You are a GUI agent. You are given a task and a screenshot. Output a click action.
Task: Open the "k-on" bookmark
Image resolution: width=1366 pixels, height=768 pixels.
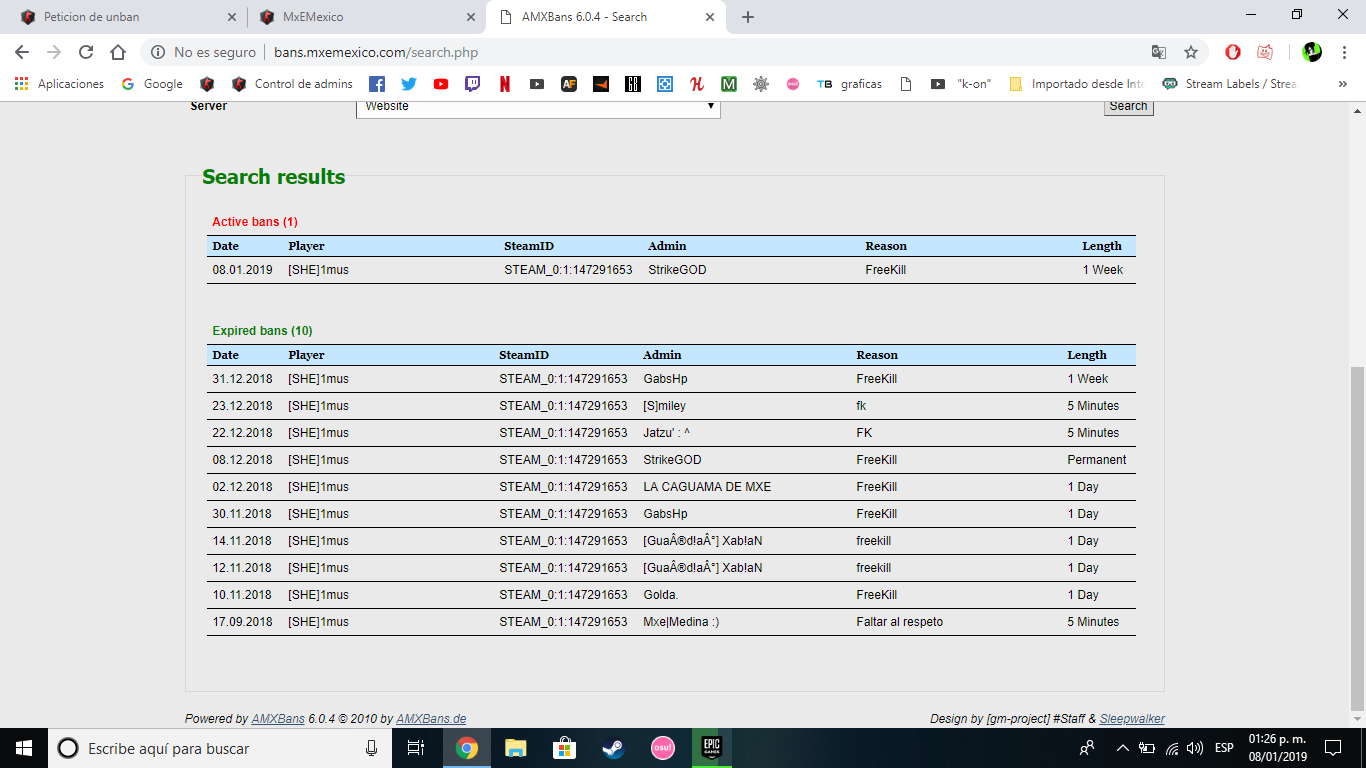point(960,84)
